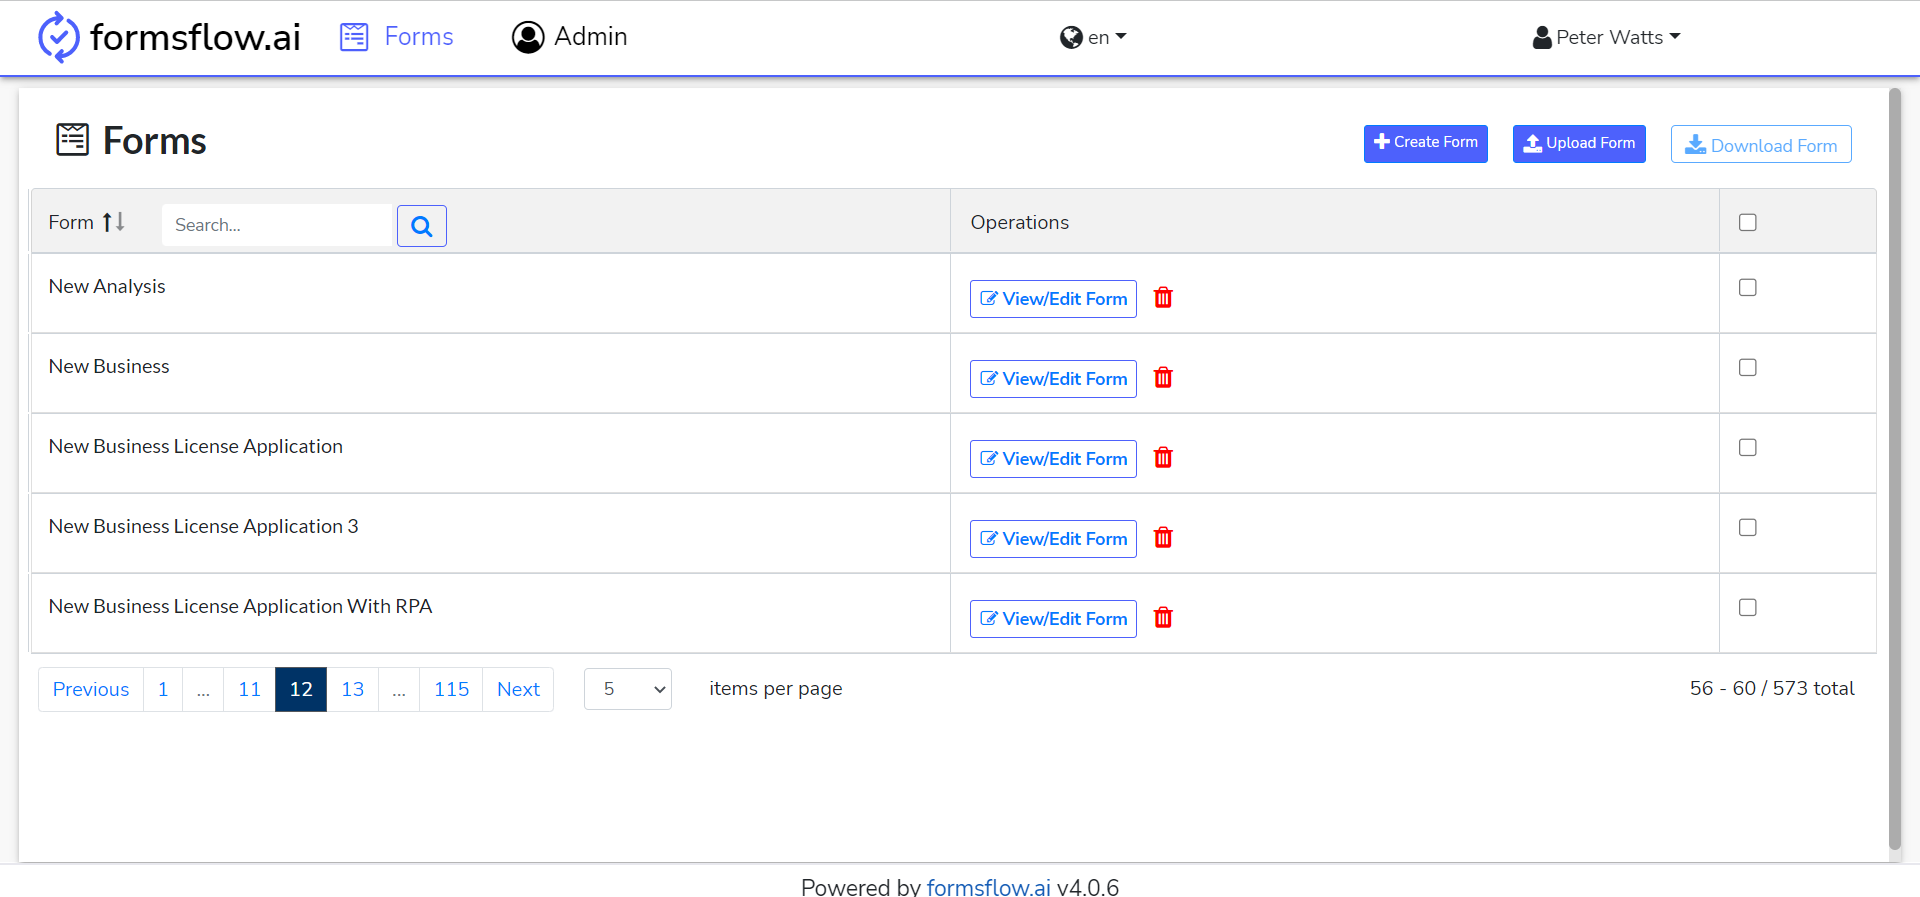Toggle Form column sort arrows

point(114,222)
